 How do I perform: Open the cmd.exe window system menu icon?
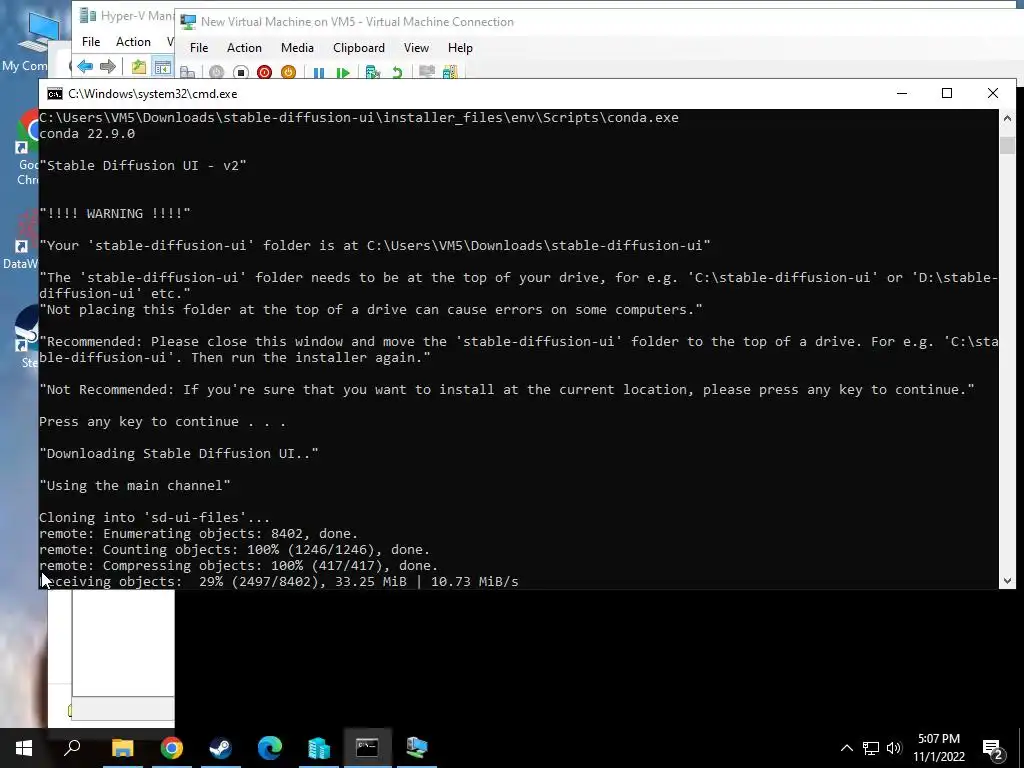[55, 94]
